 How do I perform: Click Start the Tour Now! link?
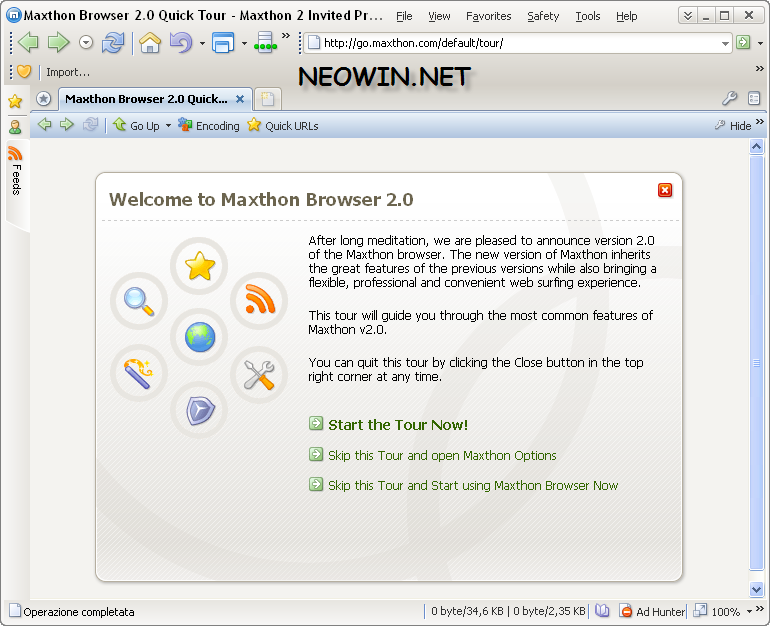pyautogui.click(x=398, y=425)
